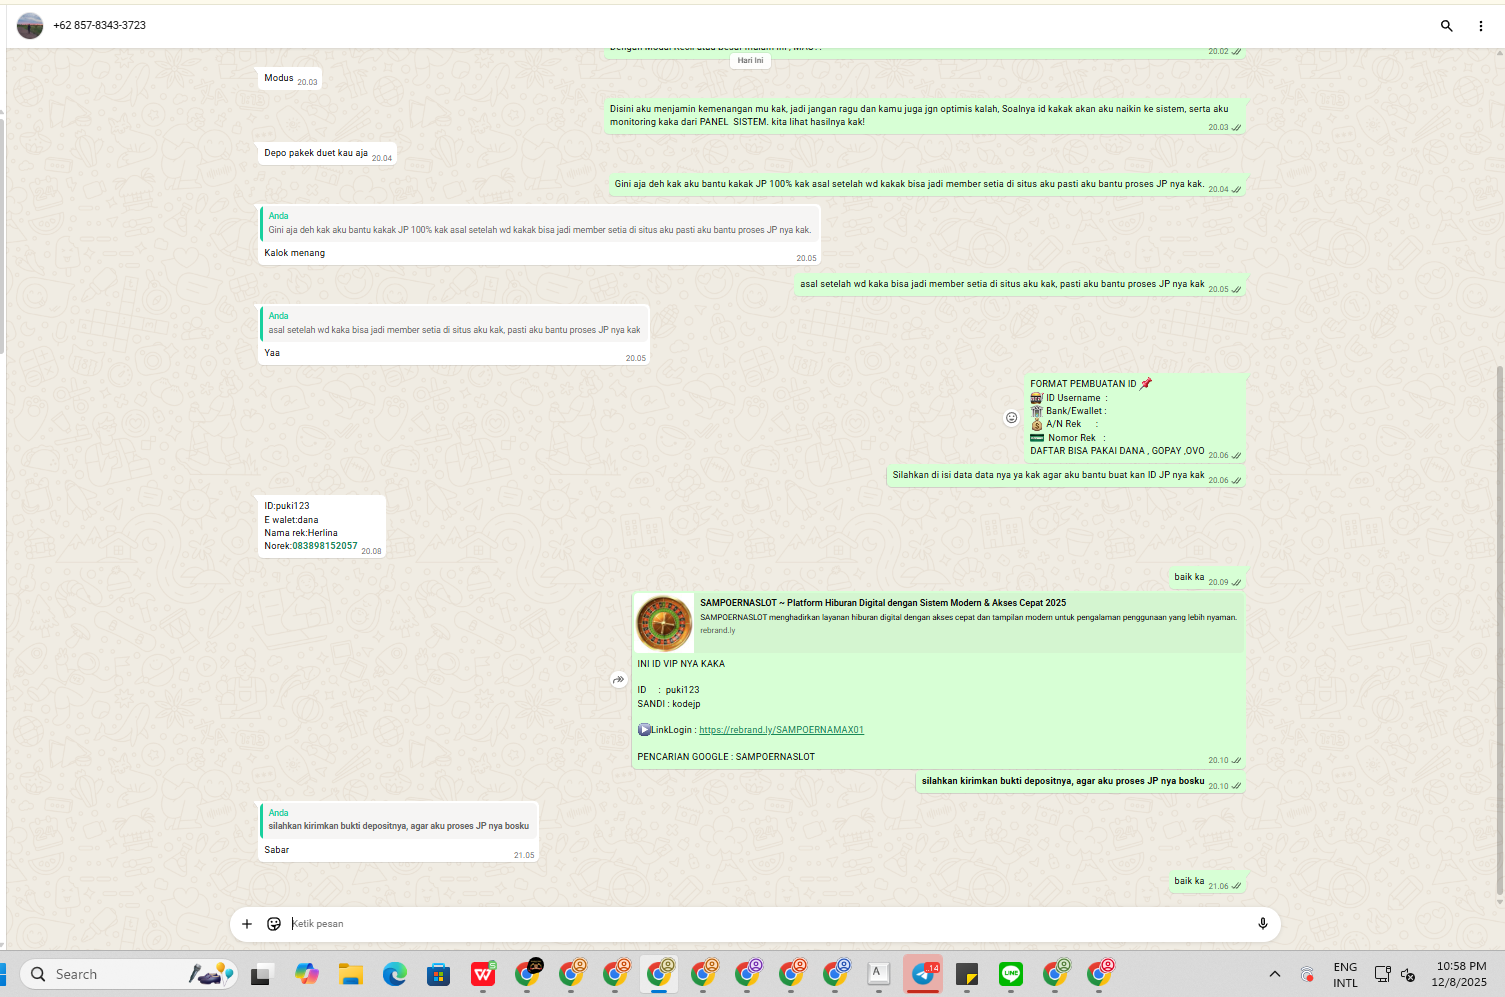Viewport: 1505px width, 997px height.
Task: Click the active Chrome window taskbar icon
Action: (659, 974)
